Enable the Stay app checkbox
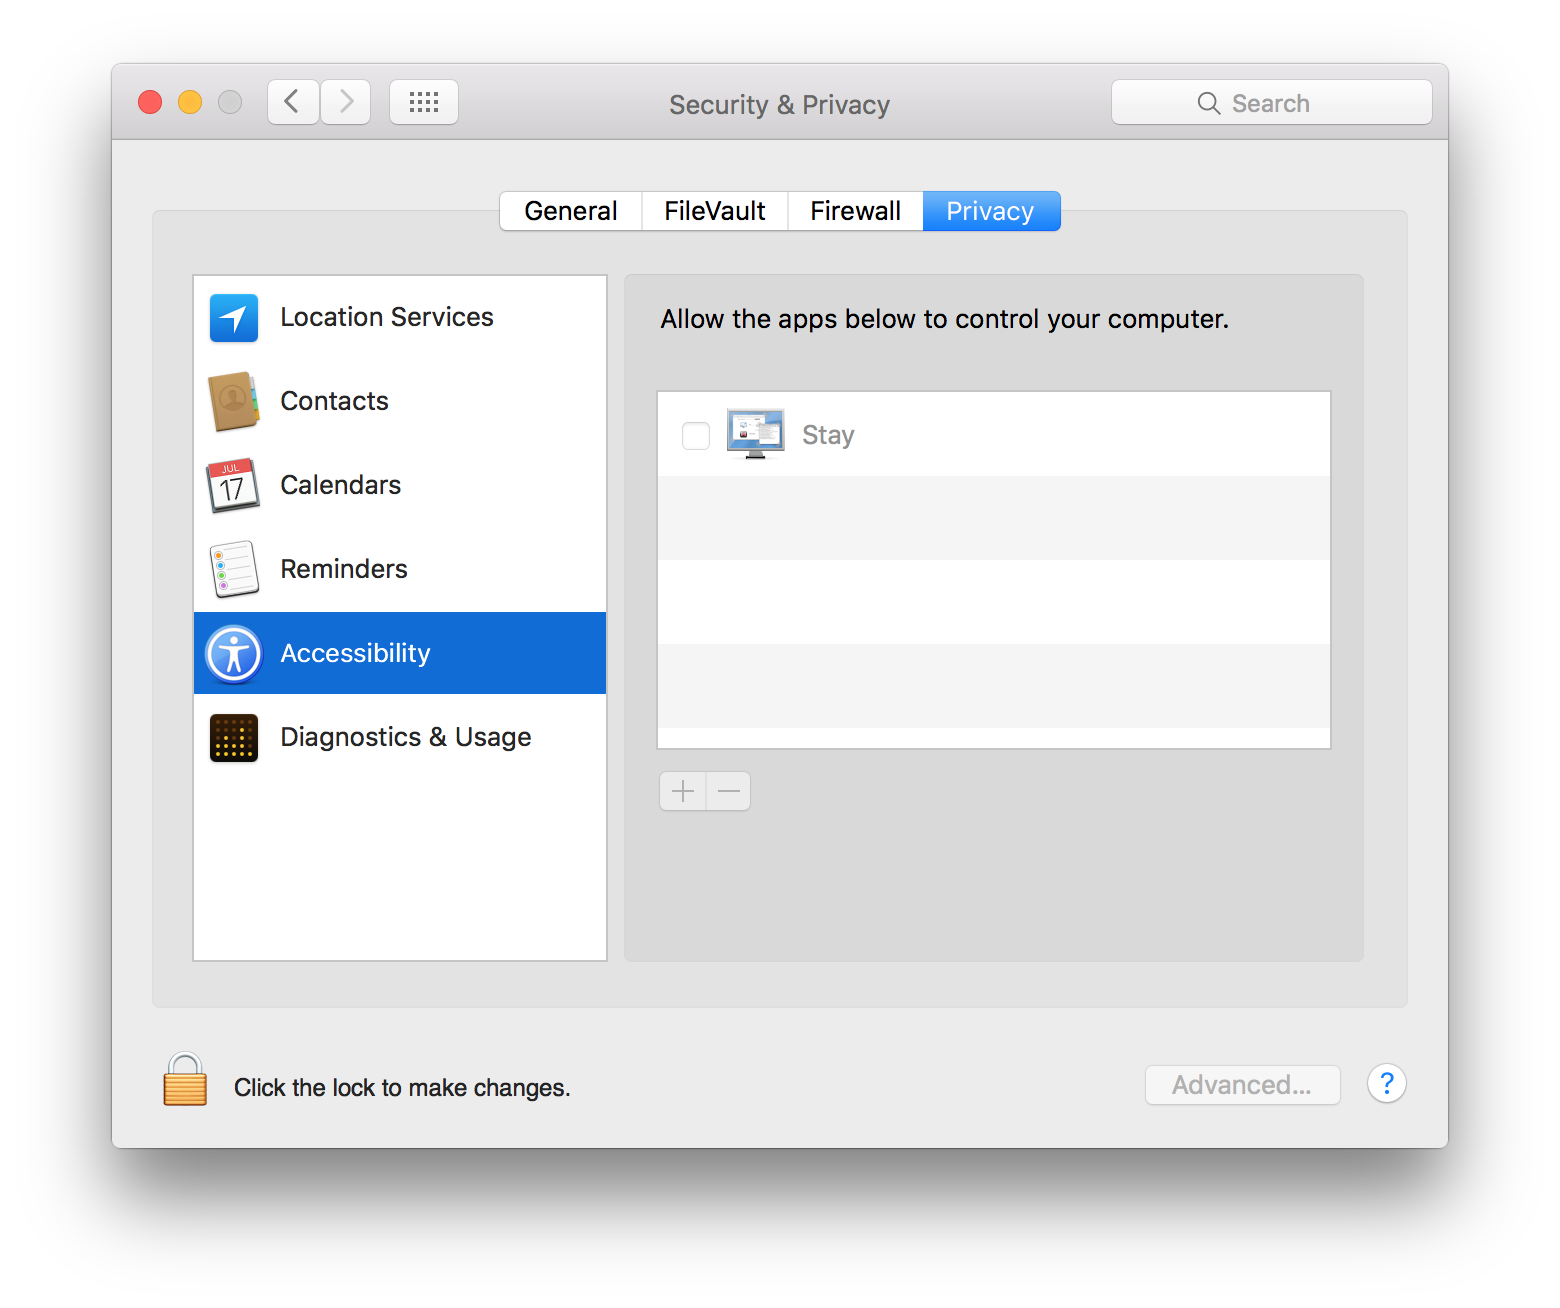 [x=696, y=436]
